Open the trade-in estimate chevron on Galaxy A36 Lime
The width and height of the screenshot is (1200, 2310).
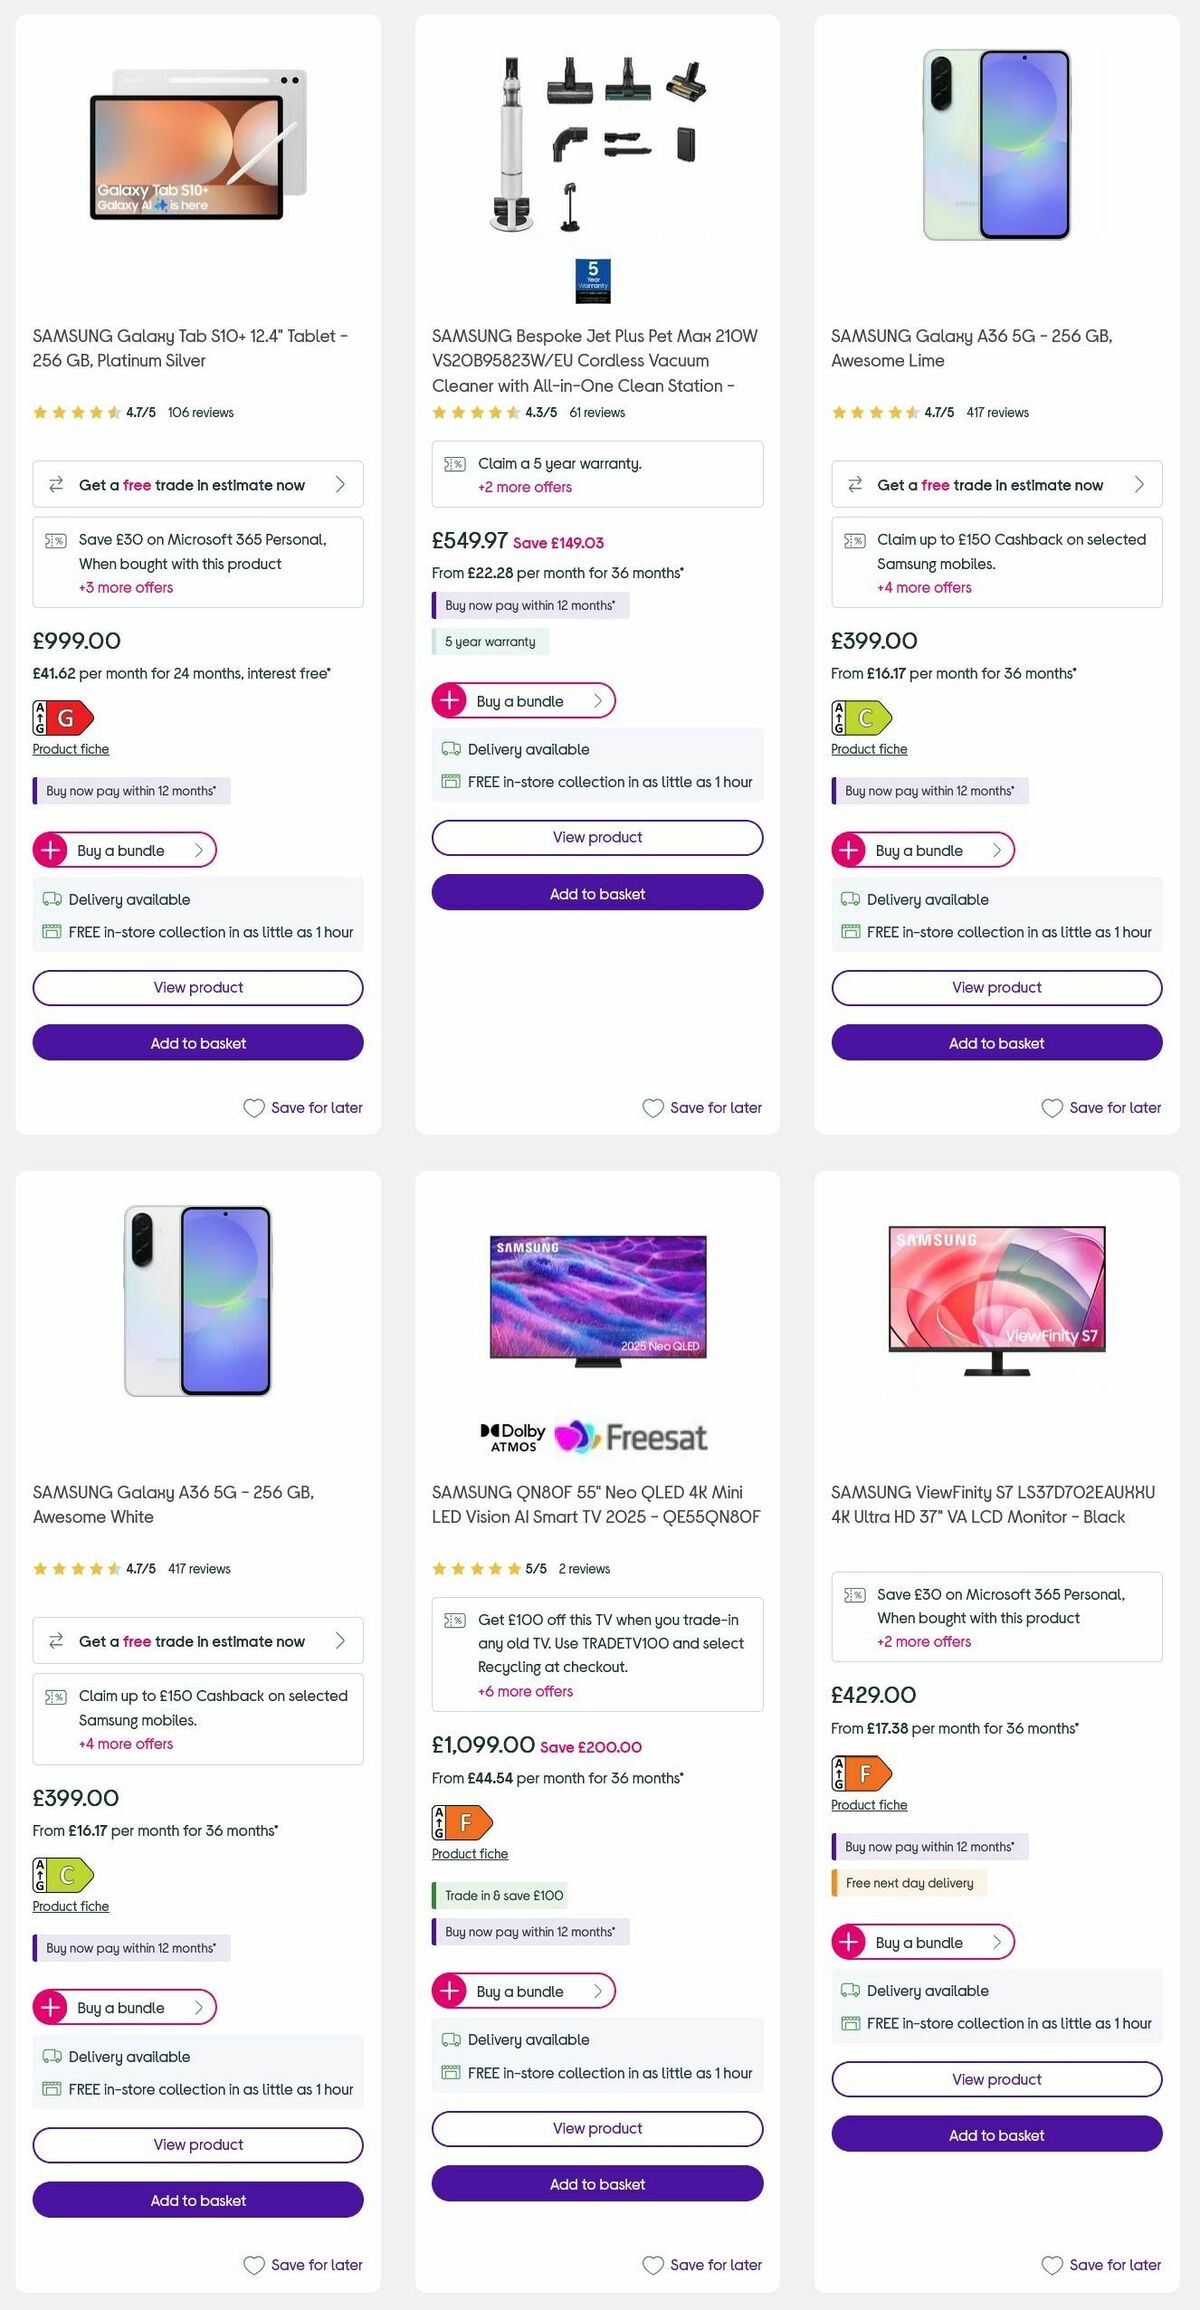tap(1139, 484)
